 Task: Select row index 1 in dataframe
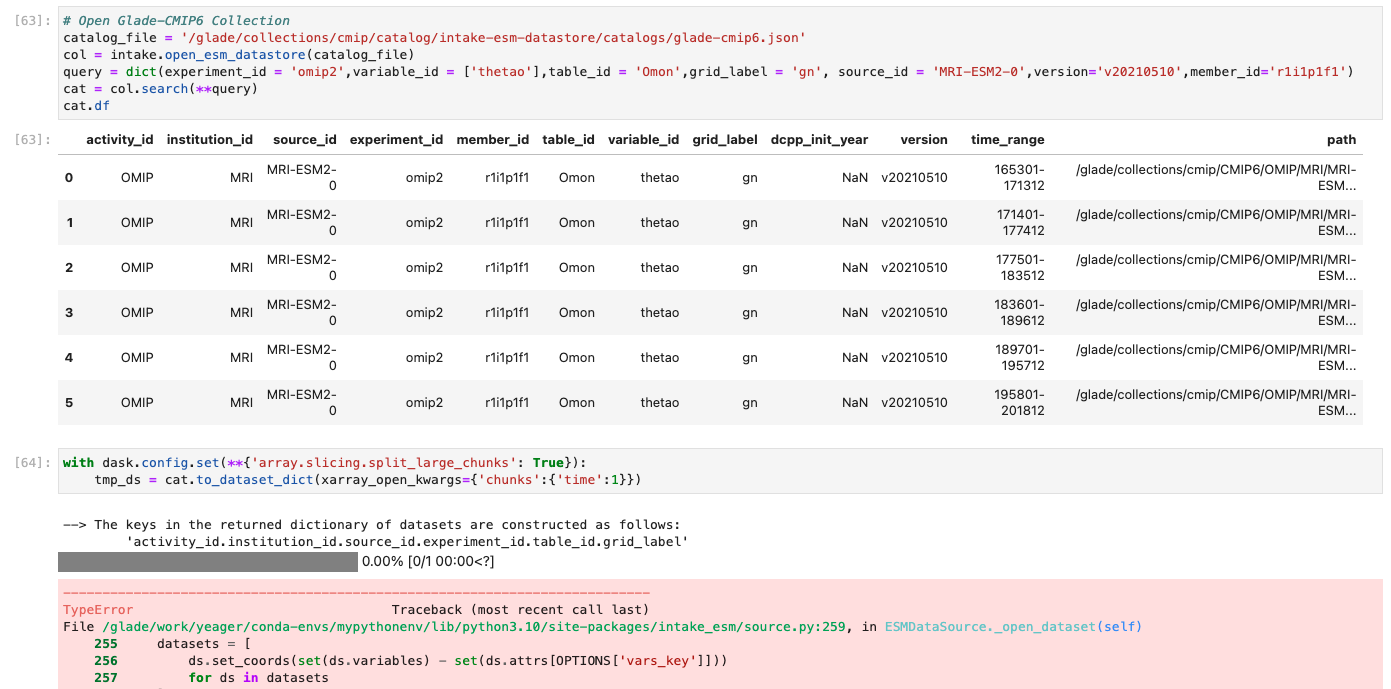point(69,222)
